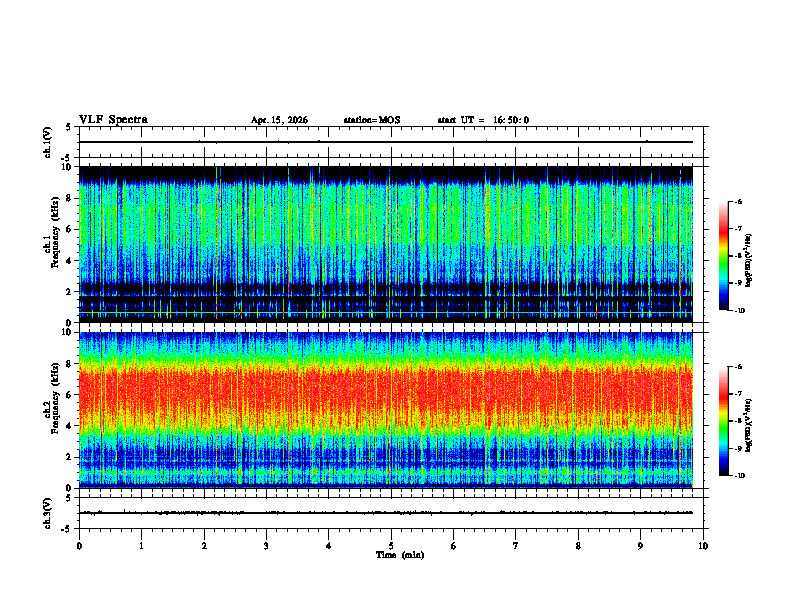Click the "10" kHz tick on ch.2 spectrogram
This screenshot has height=612, width=792.
point(69,332)
